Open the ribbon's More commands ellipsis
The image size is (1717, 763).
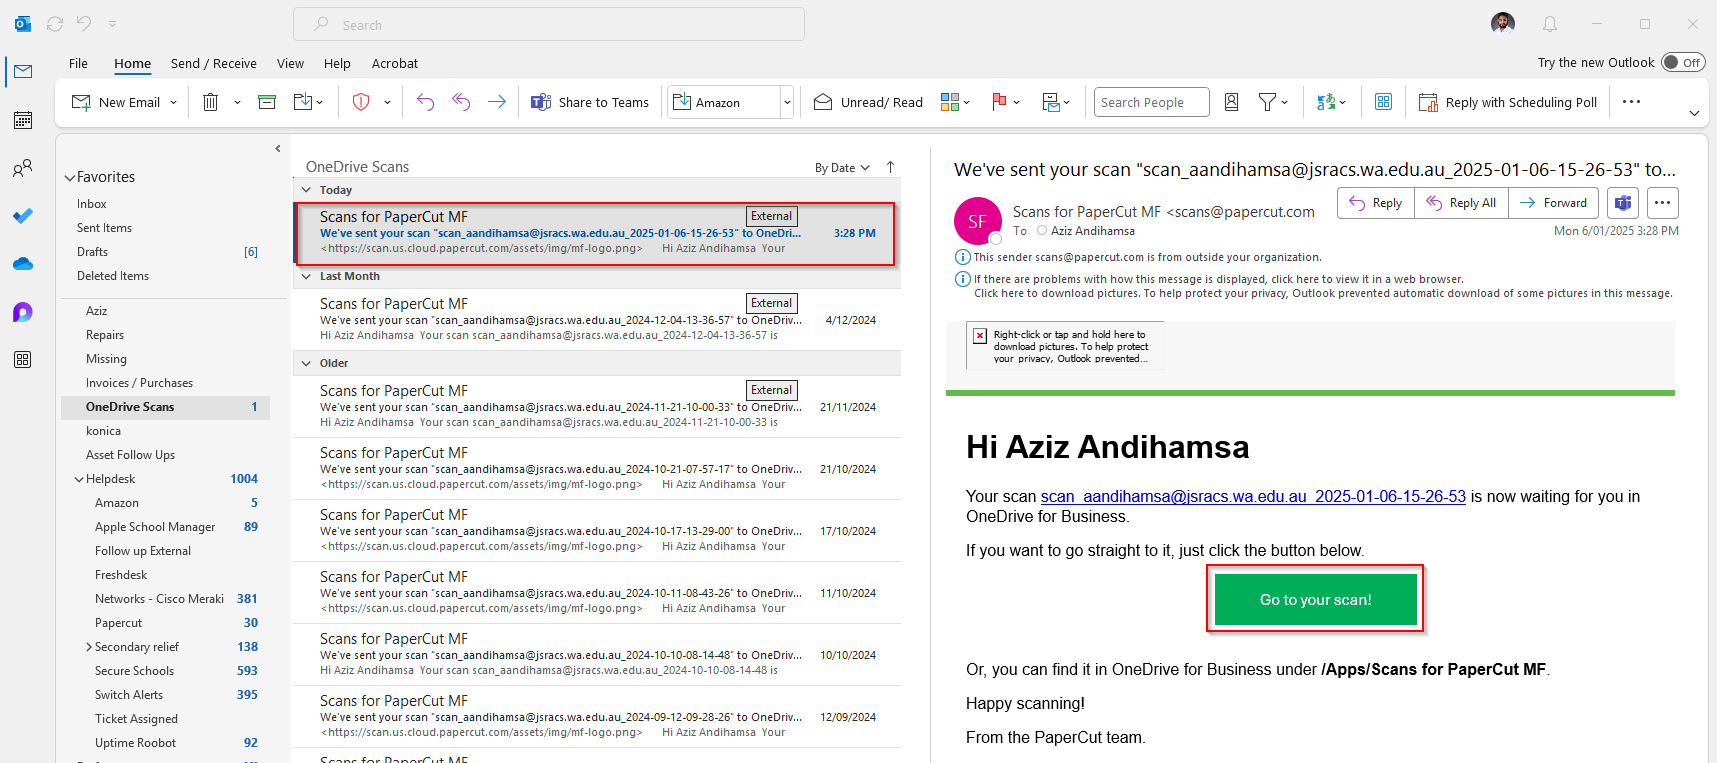click(1632, 102)
